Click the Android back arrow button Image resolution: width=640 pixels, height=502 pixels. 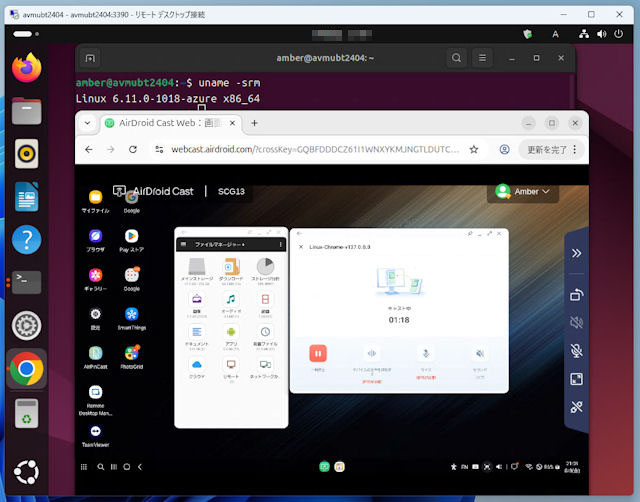point(140,467)
